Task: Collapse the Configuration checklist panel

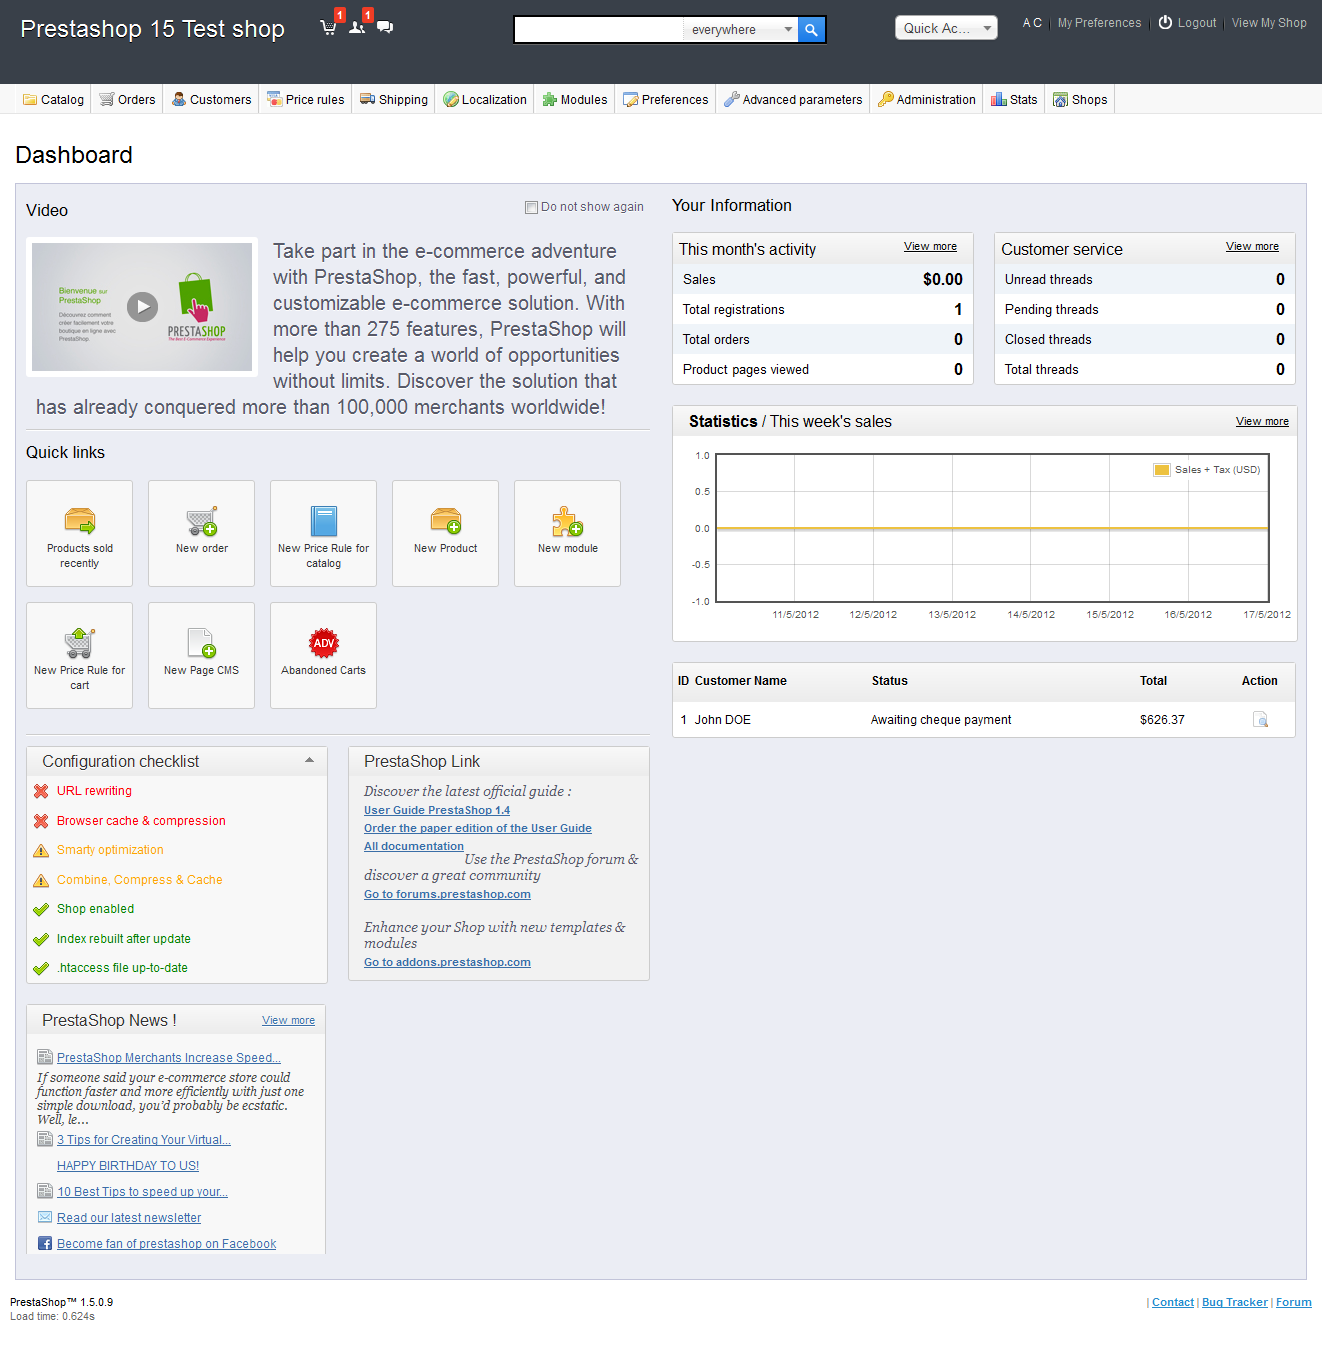Action: tap(310, 761)
